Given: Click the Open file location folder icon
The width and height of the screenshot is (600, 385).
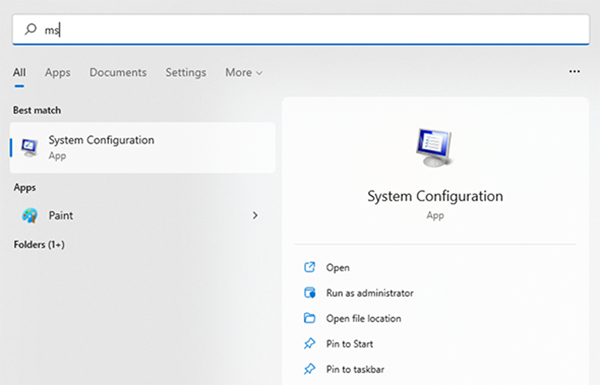Looking at the screenshot, I should (x=310, y=318).
